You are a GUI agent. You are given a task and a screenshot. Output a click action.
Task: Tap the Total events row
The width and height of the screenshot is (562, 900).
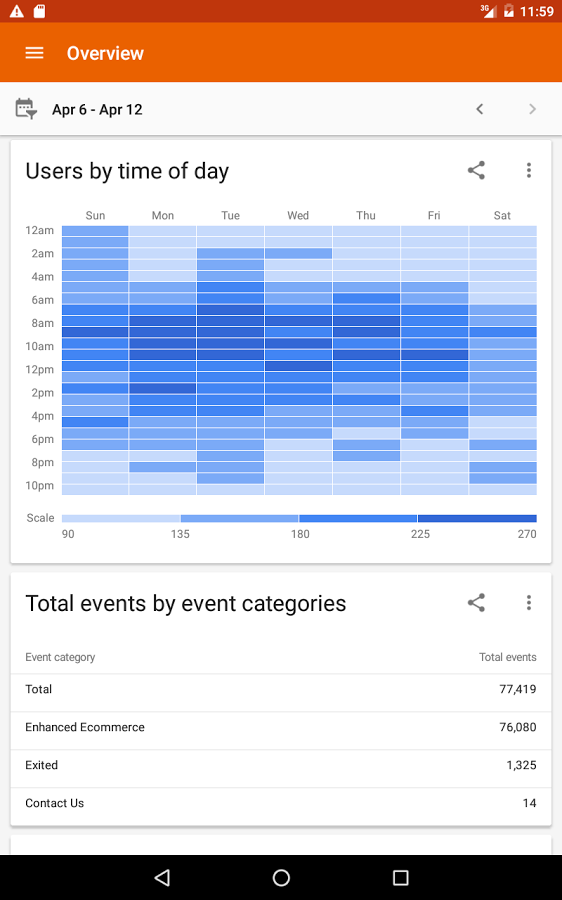click(281, 689)
